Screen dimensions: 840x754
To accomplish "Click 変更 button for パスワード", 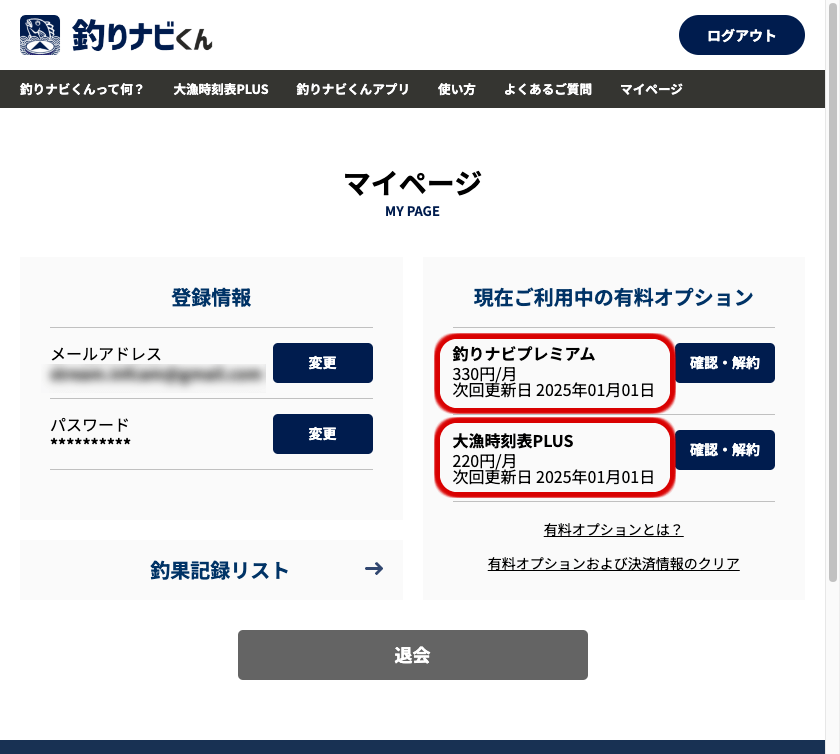I will [x=322, y=434].
